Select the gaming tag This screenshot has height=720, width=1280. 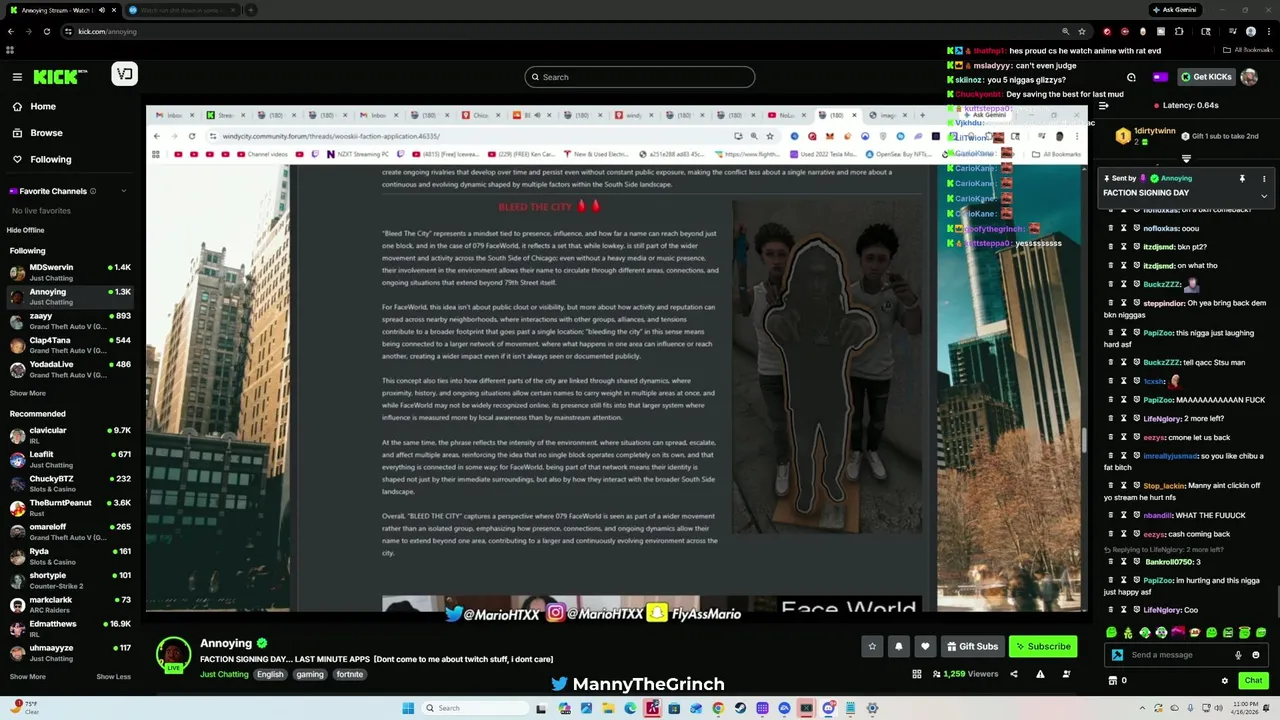point(309,674)
